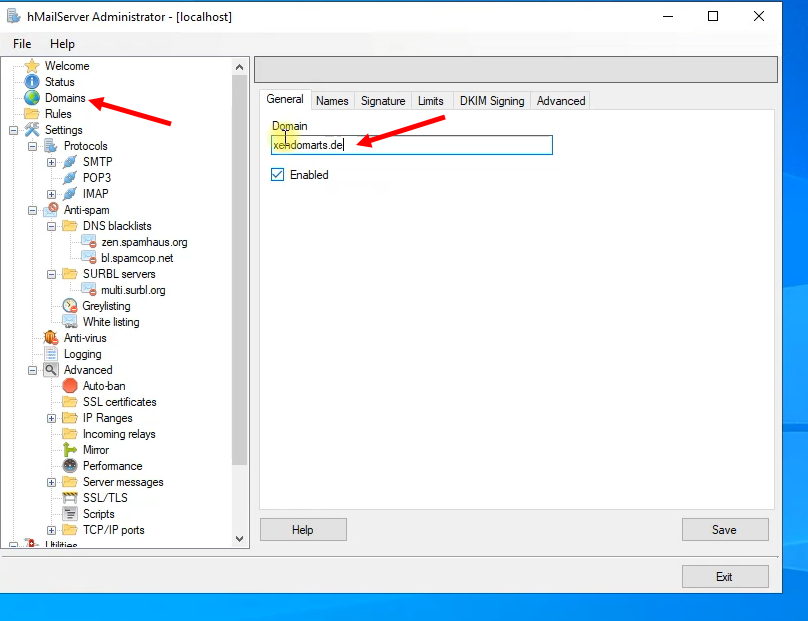
Task: Click the IMAP protocol icon
Action: [x=70, y=194]
